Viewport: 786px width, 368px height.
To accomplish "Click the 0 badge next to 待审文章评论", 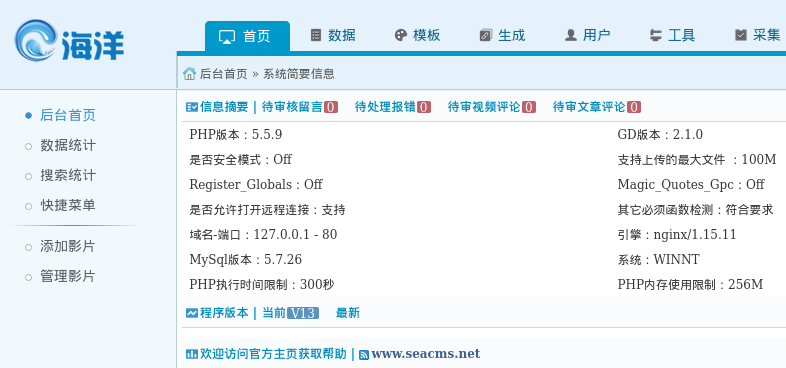I will coord(634,107).
